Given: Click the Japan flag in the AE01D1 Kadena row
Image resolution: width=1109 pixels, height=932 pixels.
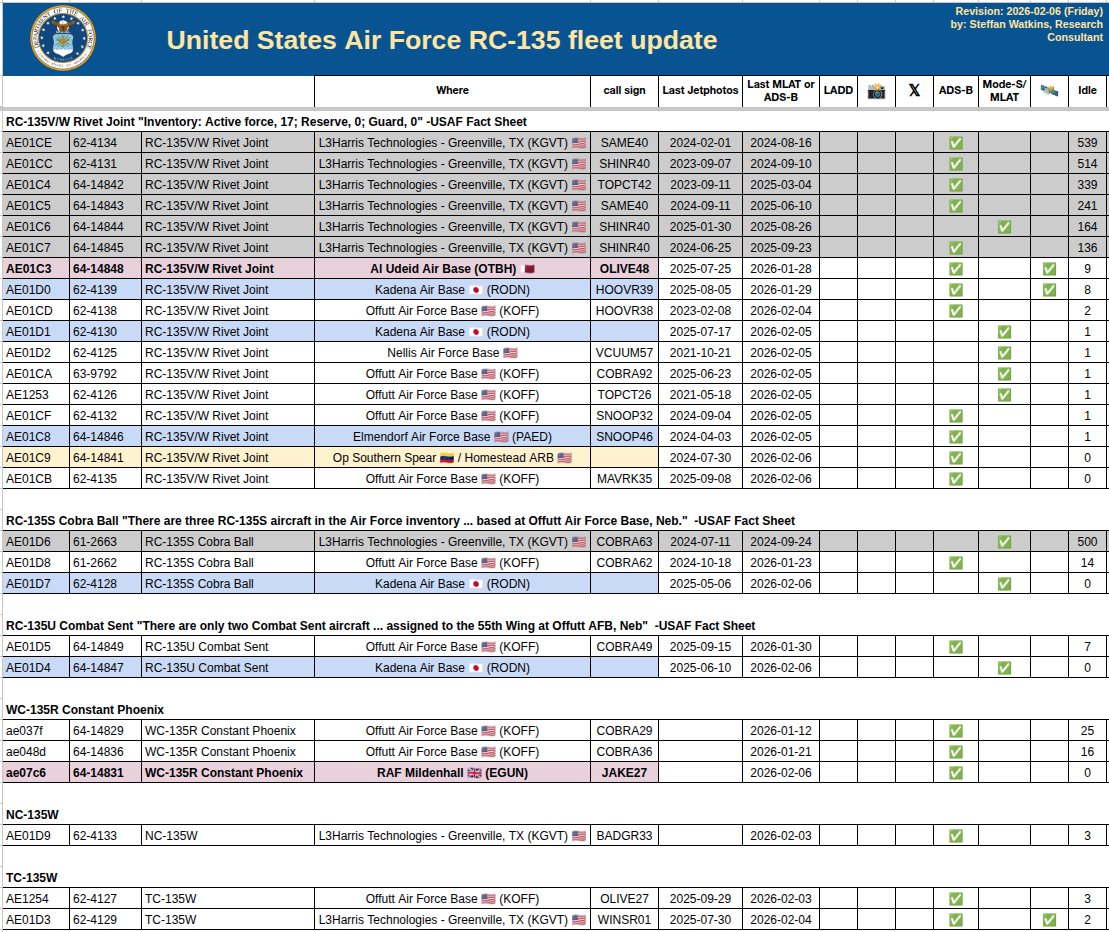Looking at the screenshot, I should (x=476, y=332).
